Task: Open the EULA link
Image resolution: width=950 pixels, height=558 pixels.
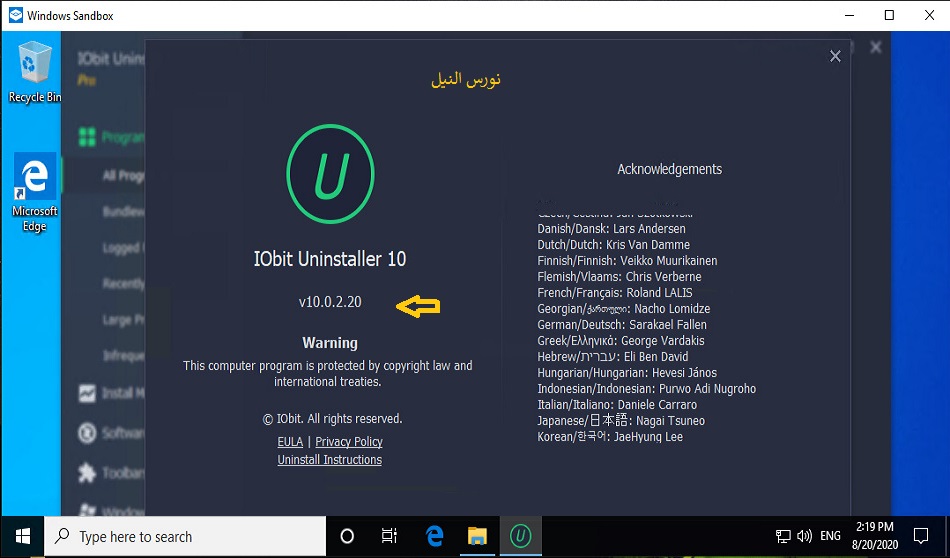Action: pyautogui.click(x=289, y=441)
